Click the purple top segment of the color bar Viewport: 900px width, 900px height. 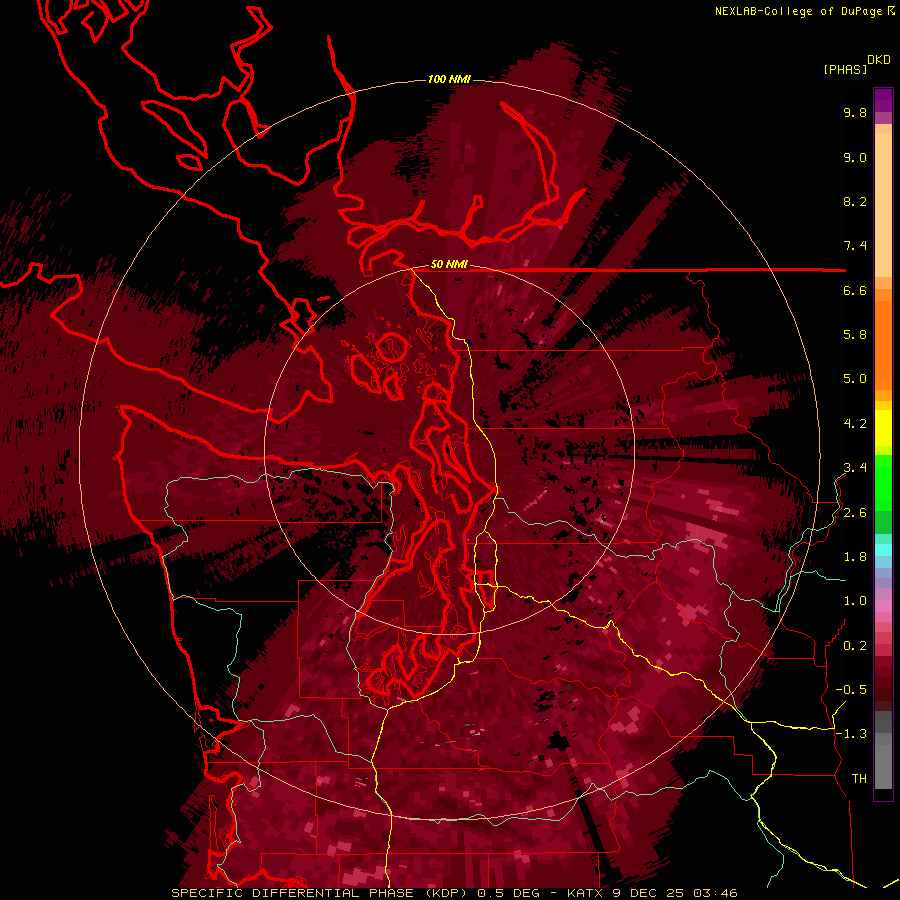(883, 100)
